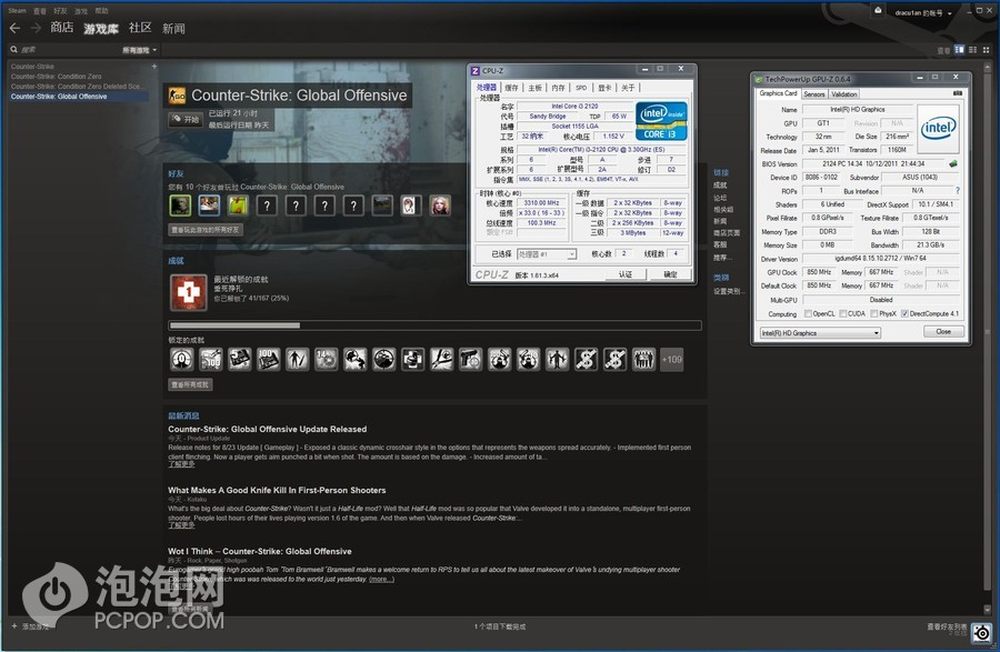Viewport: 1000px width, 652px height.
Task: Open the dracu1an account dropdown
Action: pos(923,13)
